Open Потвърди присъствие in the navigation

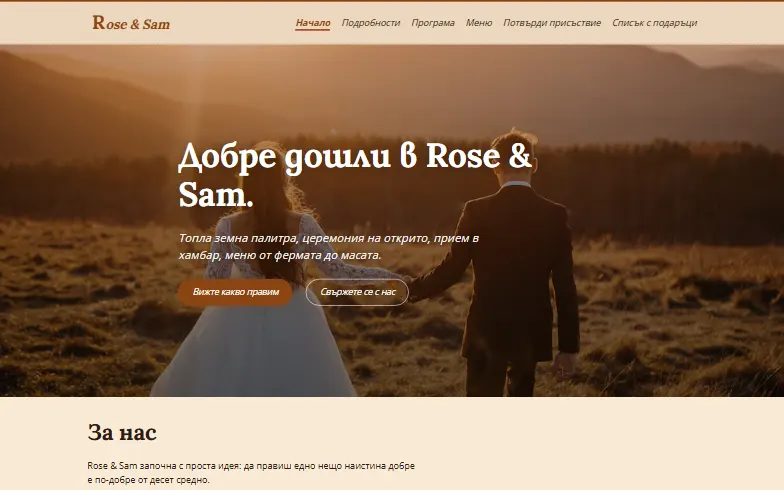pyautogui.click(x=552, y=23)
